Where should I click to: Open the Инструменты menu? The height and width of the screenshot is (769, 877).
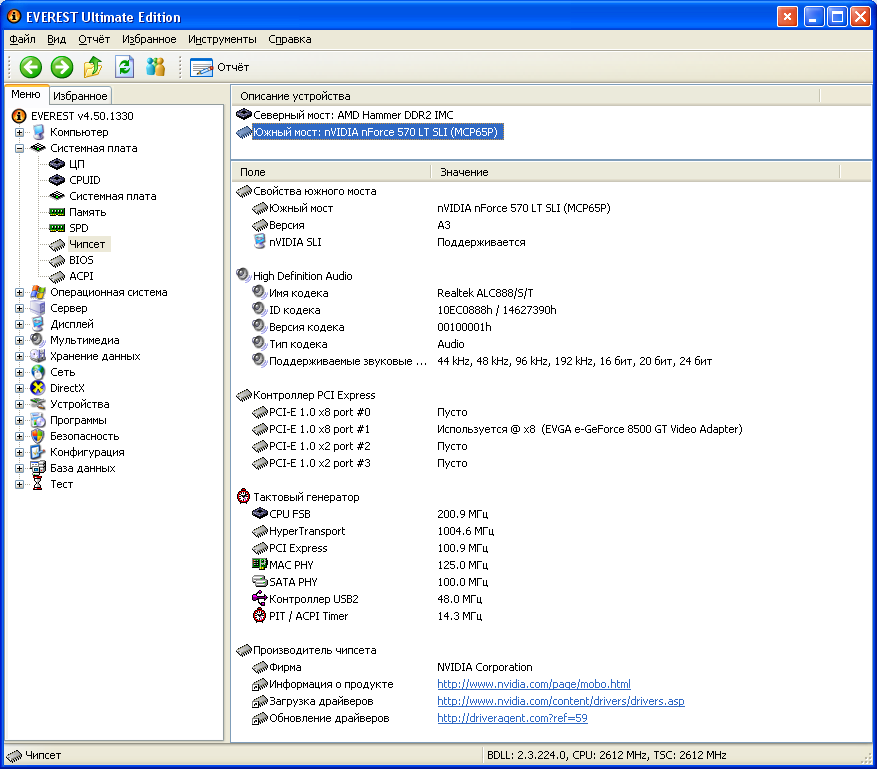point(222,39)
